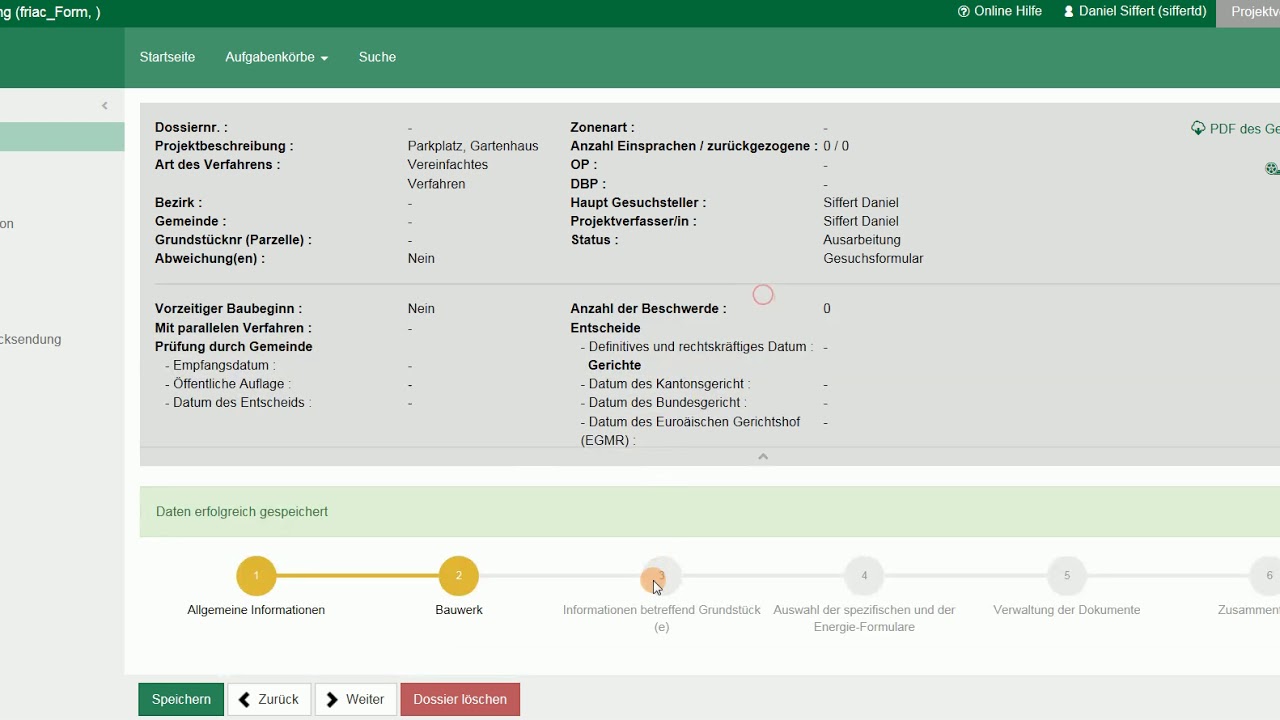1280x720 pixels.
Task: Click the 'Gerichte' subheading
Action: (614, 365)
